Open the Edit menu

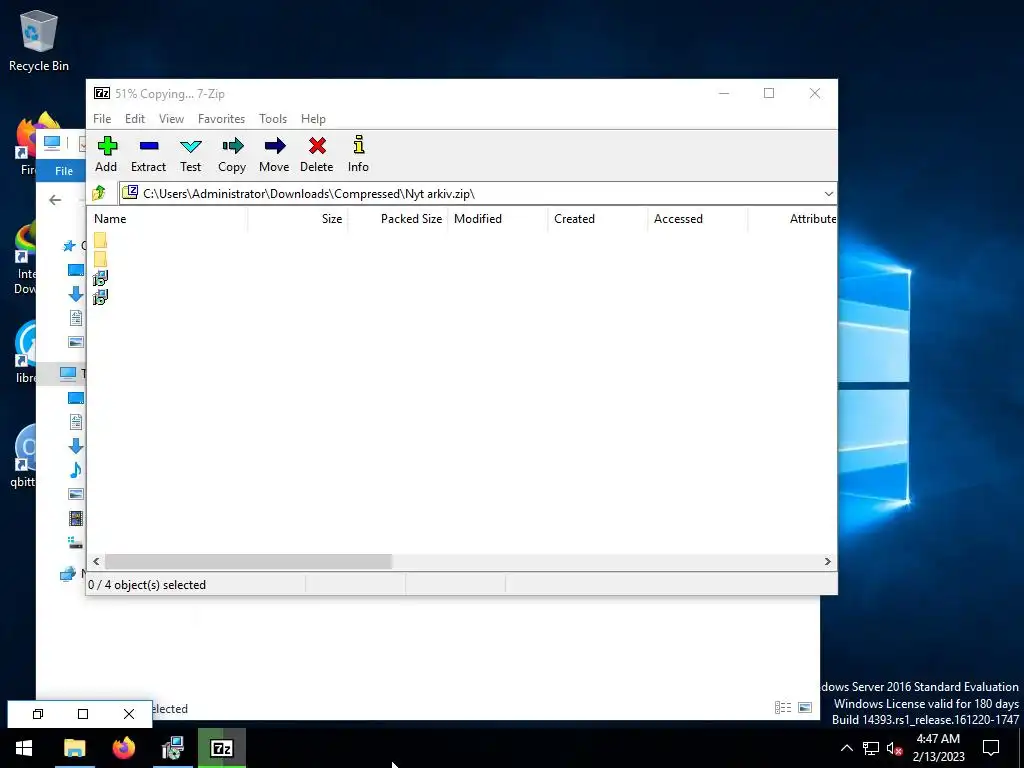135,119
